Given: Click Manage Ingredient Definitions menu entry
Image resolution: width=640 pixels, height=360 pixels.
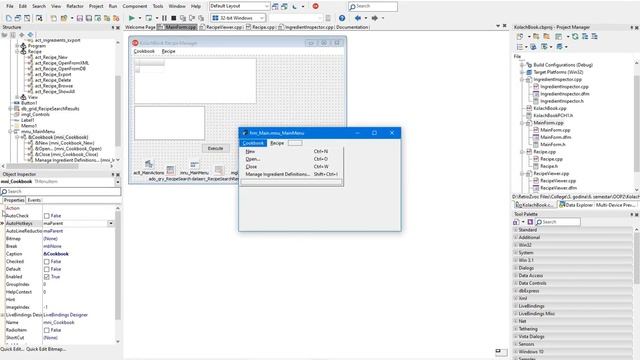Looking at the screenshot, I should point(291,174).
